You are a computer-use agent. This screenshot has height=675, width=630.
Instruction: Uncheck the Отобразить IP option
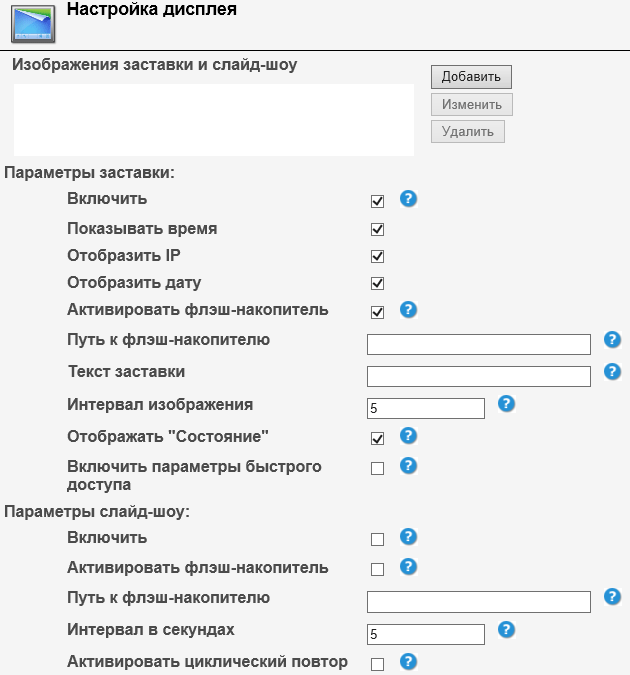pos(377,256)
